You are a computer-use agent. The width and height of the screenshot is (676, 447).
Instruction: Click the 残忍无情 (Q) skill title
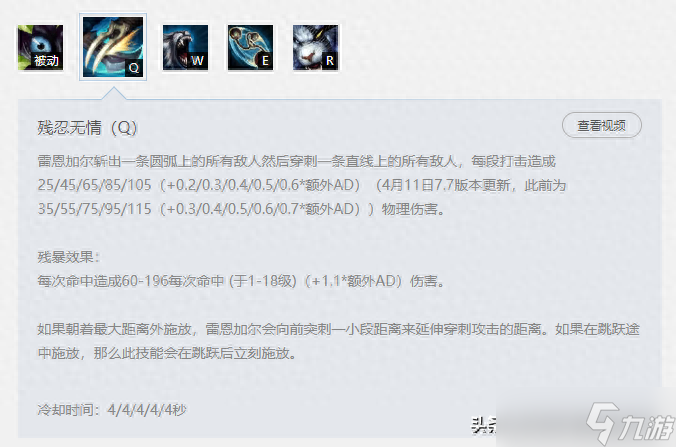88,128
